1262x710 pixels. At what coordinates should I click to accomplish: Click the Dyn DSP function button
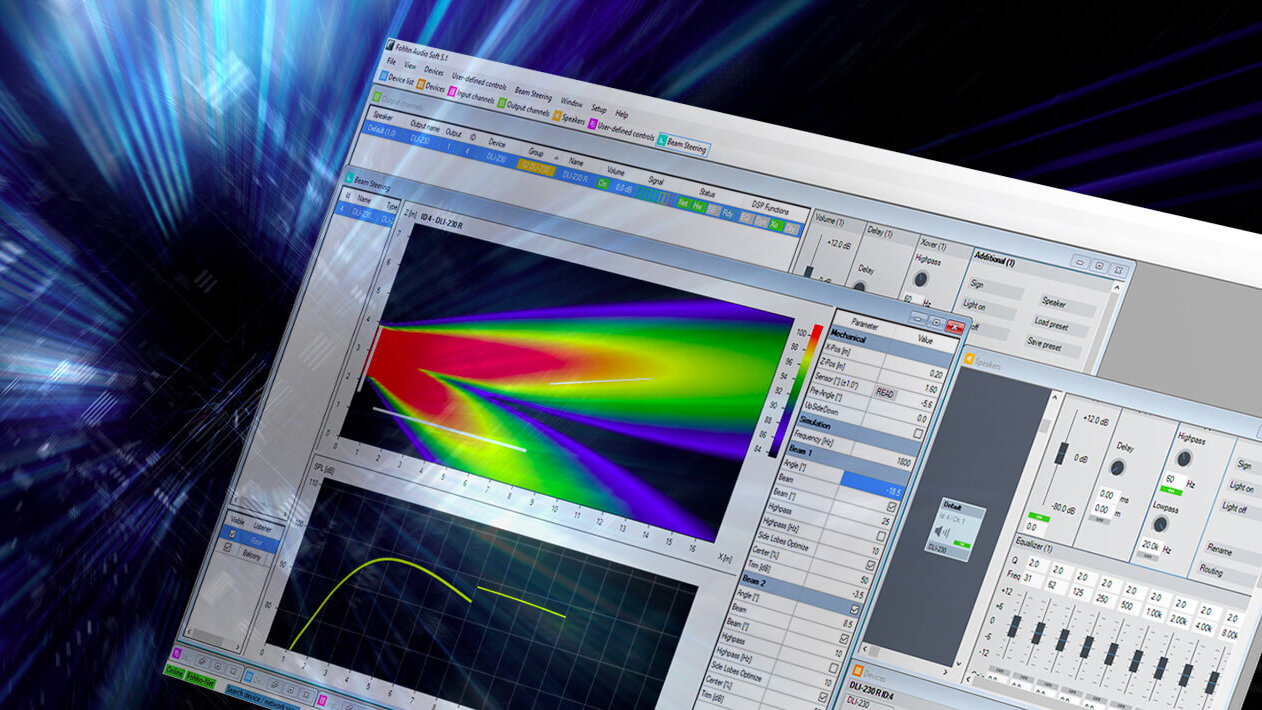pyautogui.click(x=761, y=220)
